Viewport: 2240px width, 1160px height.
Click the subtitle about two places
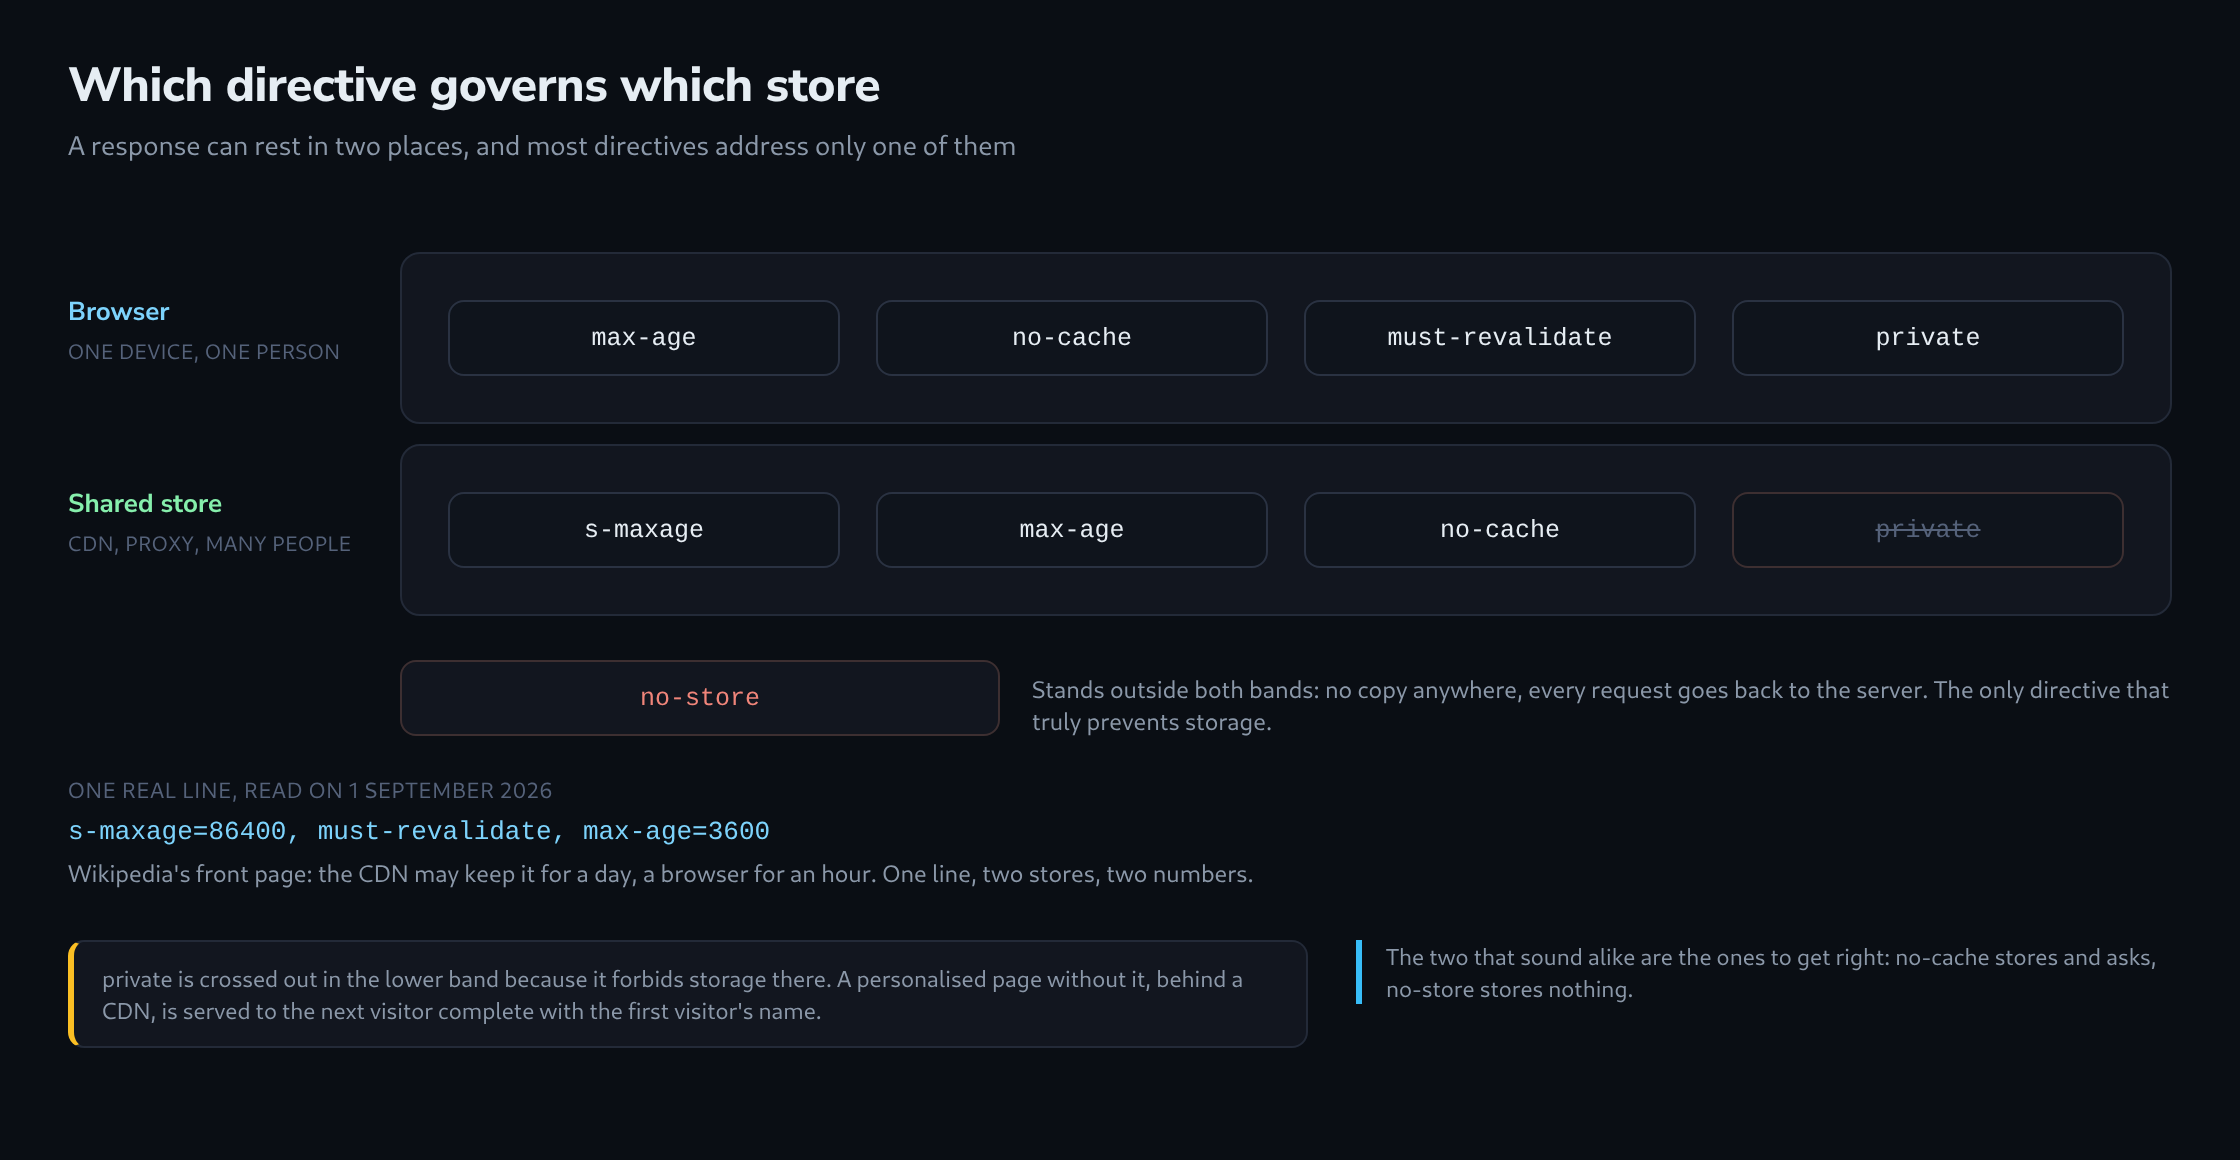tap(542, 146)
